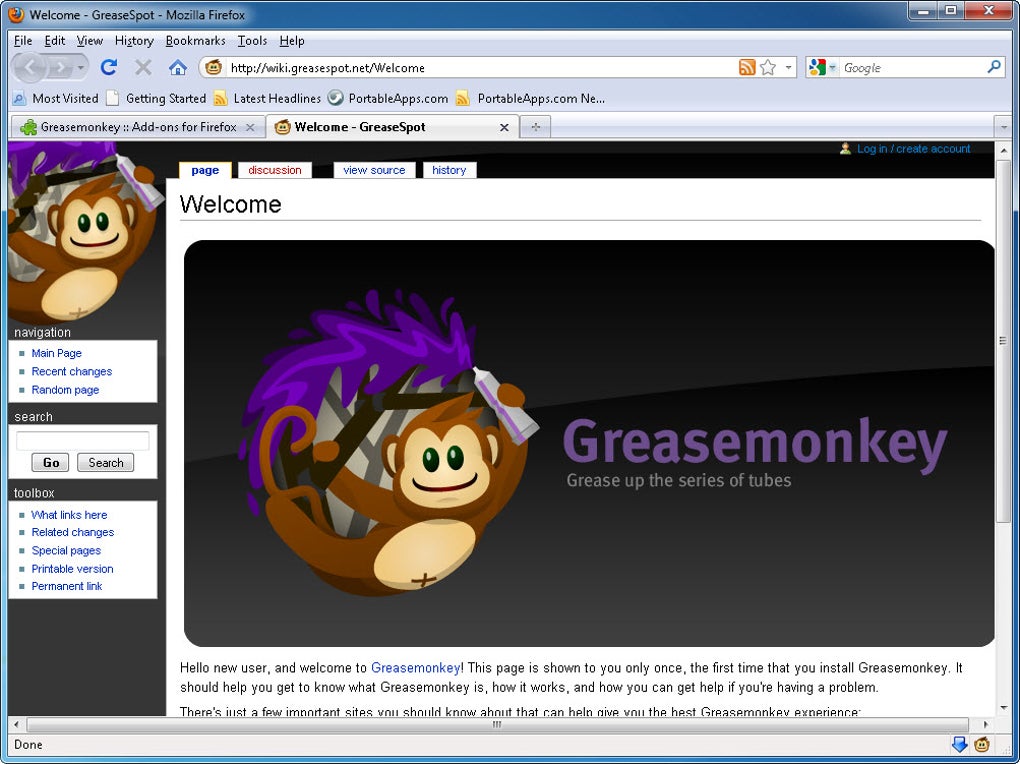Click the Log in / create account link
Screen dimensions: 1020x764
[913, 148]
